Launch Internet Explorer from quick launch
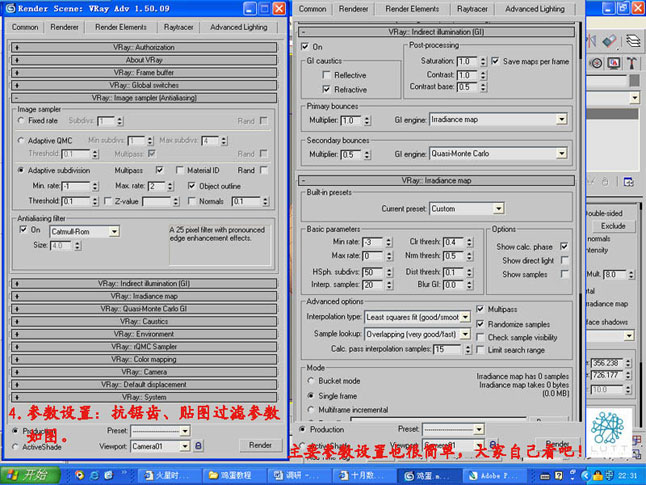 pyautogui.click(x=94, y=475)
